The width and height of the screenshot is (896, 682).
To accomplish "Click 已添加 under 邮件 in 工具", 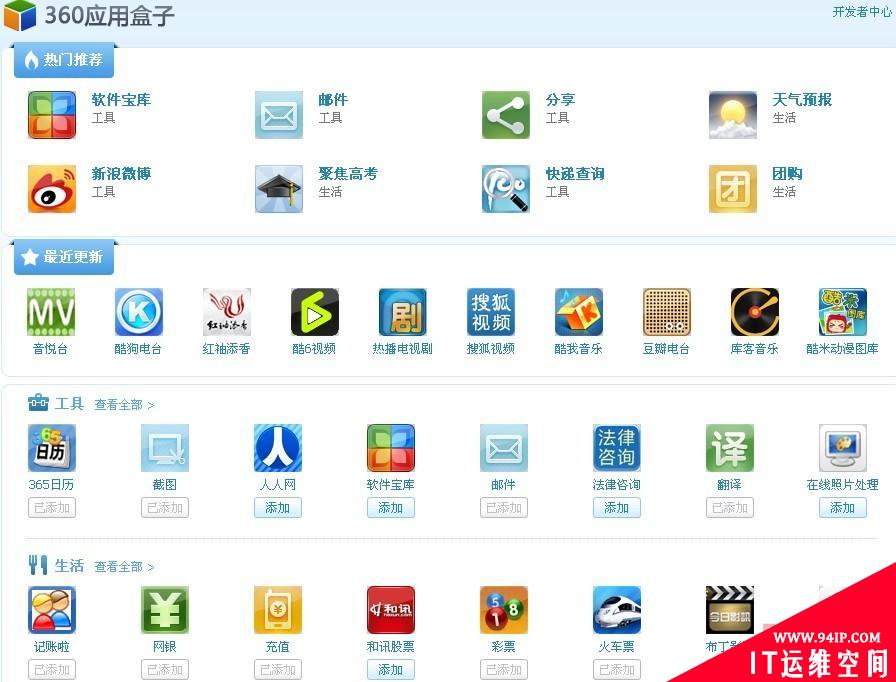I will [x=504, y=508].
